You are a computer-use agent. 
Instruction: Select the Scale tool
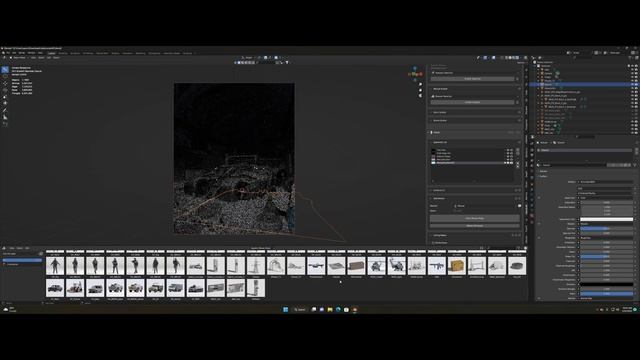(5, 97)
